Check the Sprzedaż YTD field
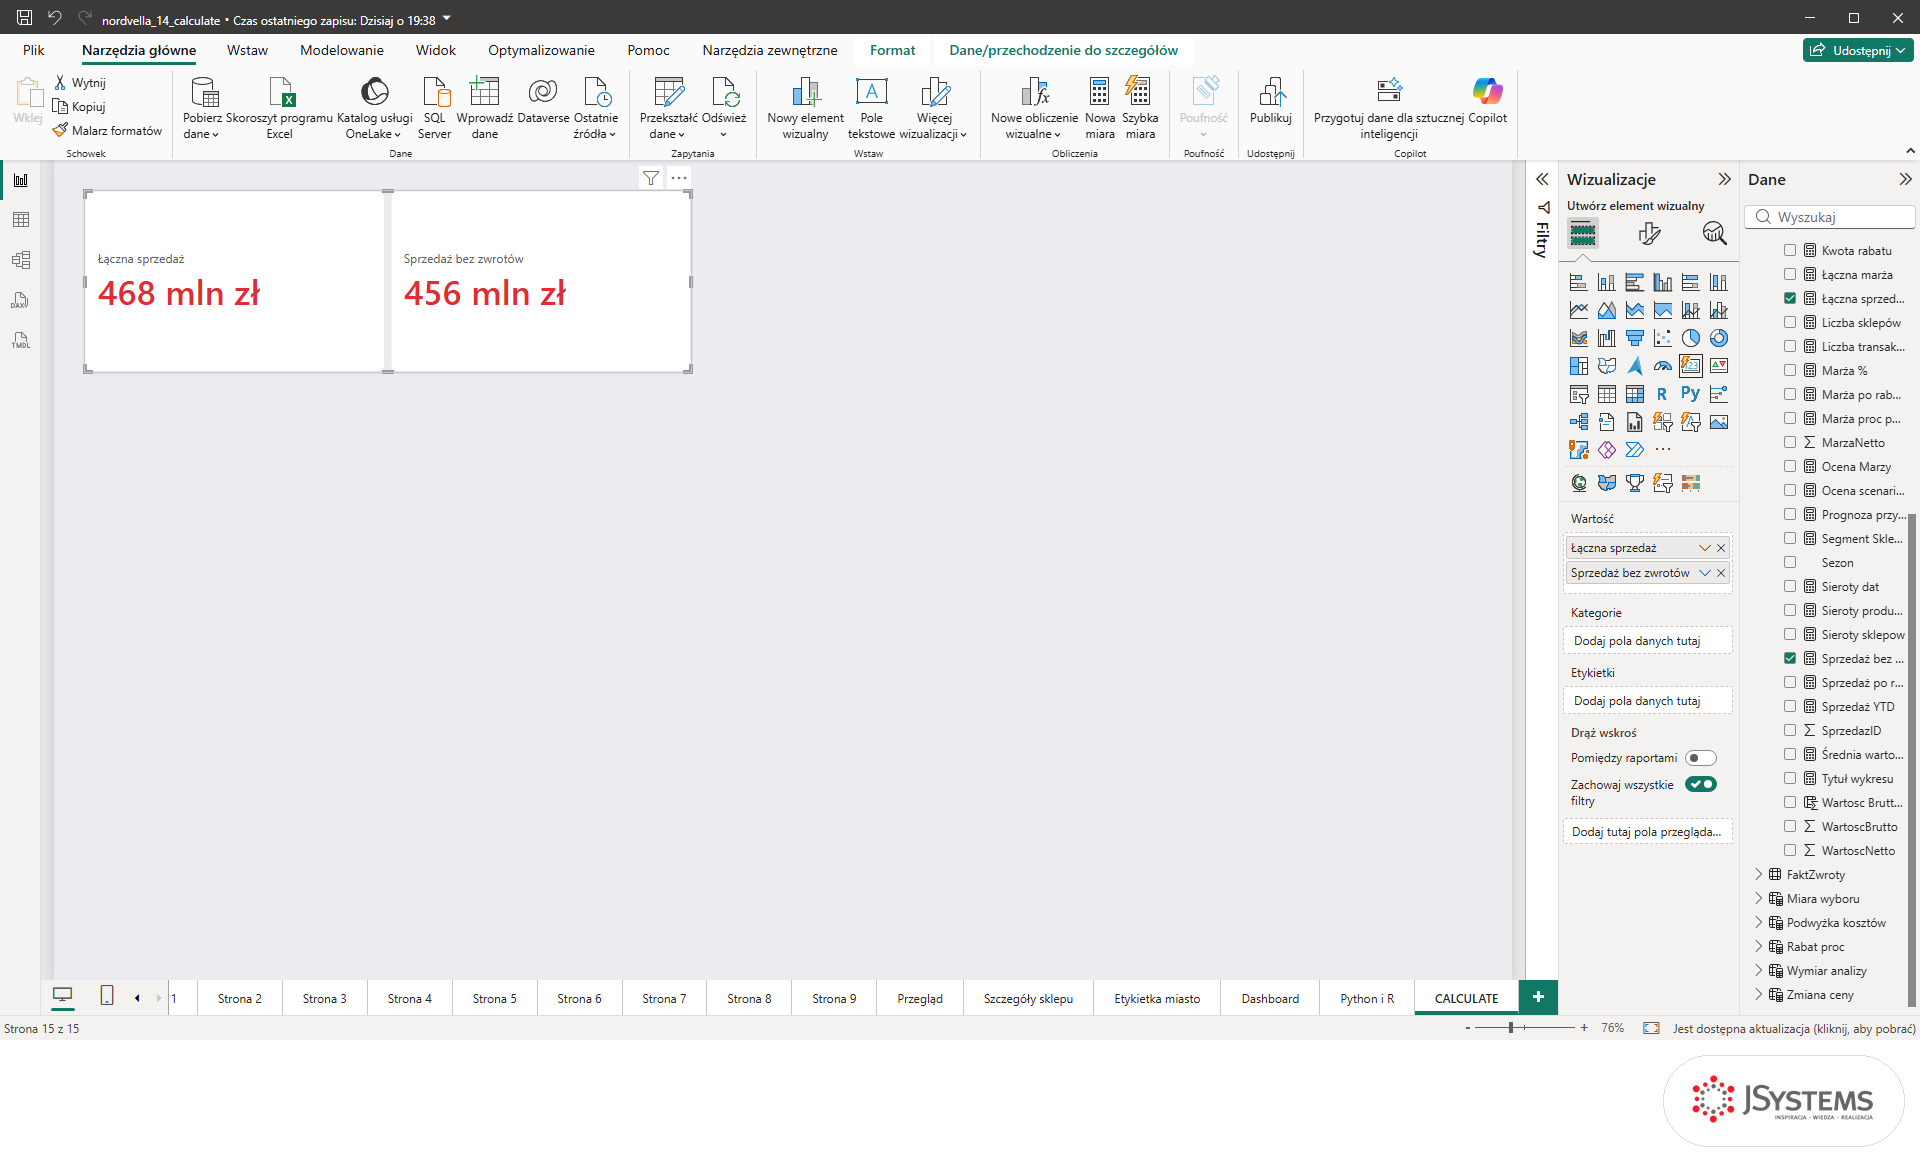This screenshot has height=1162, width=1920. (1790, 707)
